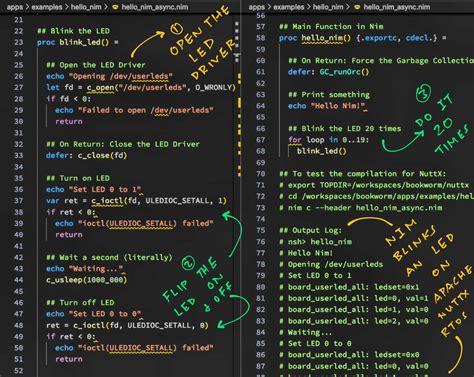
Task: Click line number 23 in left gutter
Action: (x=19, y=42)
